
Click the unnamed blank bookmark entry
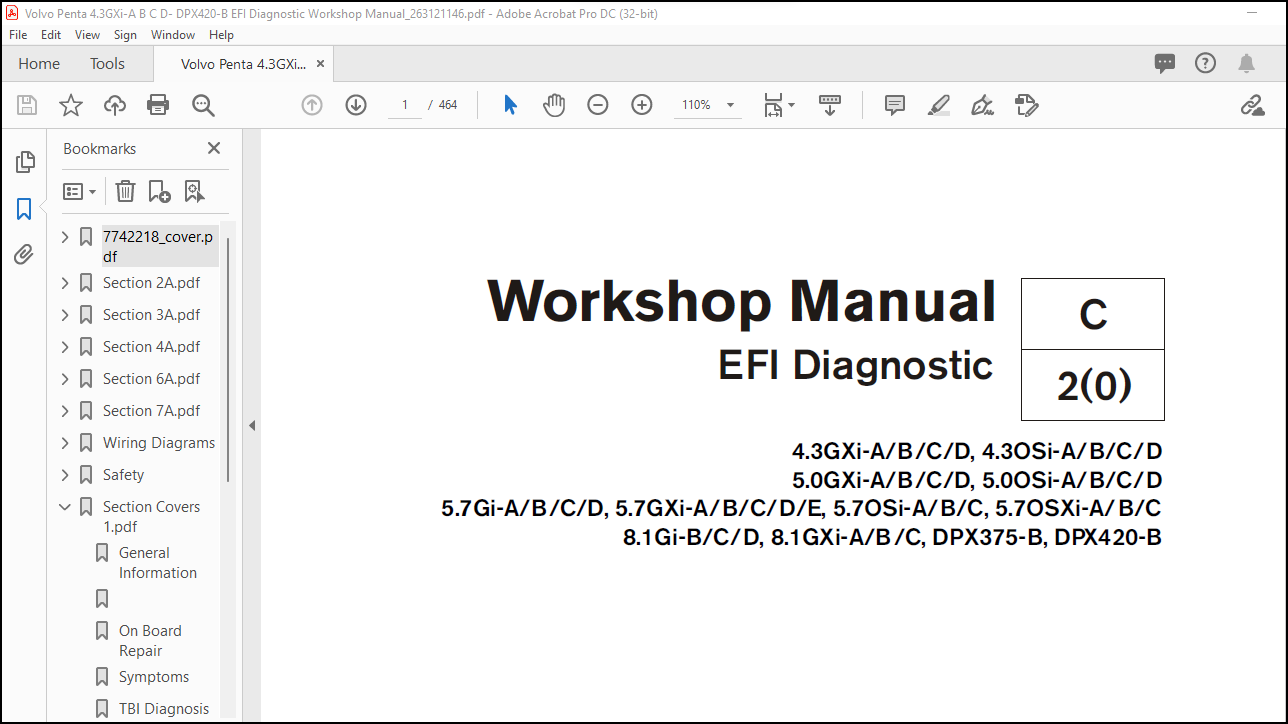click(102, 599)
